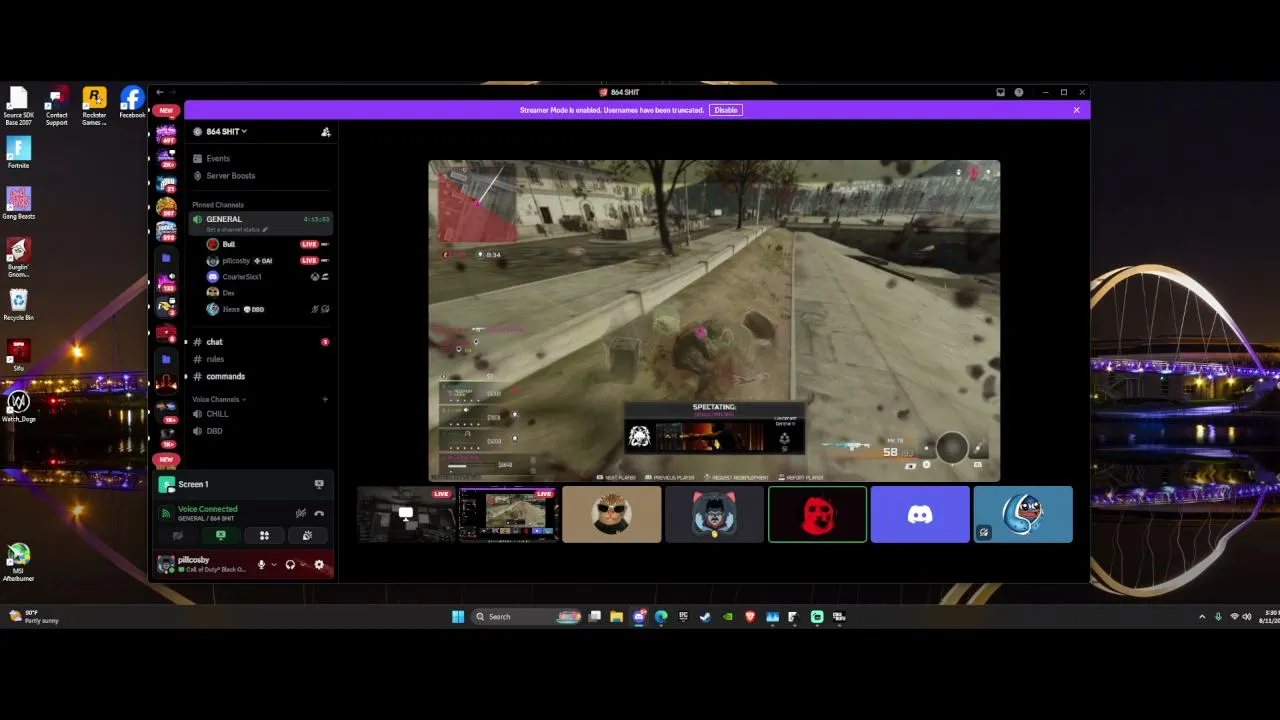Open User Settings gear icon
This screenshot has height=720, width=1280.
pyautogui.click(x=319, y=564)
